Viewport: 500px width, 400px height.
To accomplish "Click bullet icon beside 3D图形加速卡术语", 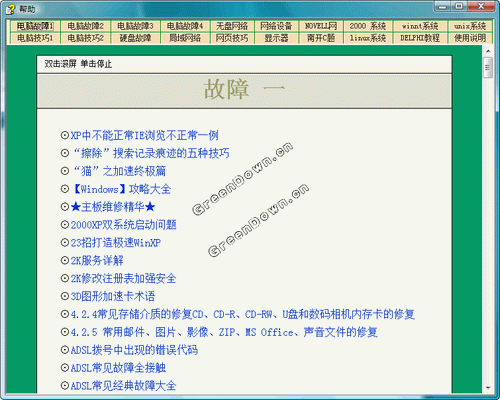I will click(65, 296).
